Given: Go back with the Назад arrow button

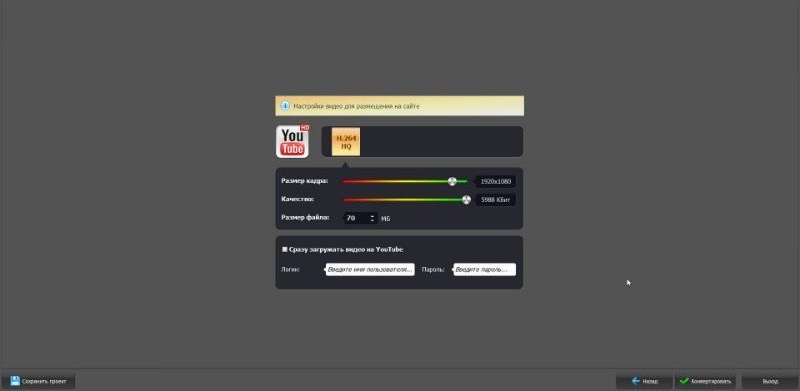Looking at the screenshot, I should pos(644,381).
